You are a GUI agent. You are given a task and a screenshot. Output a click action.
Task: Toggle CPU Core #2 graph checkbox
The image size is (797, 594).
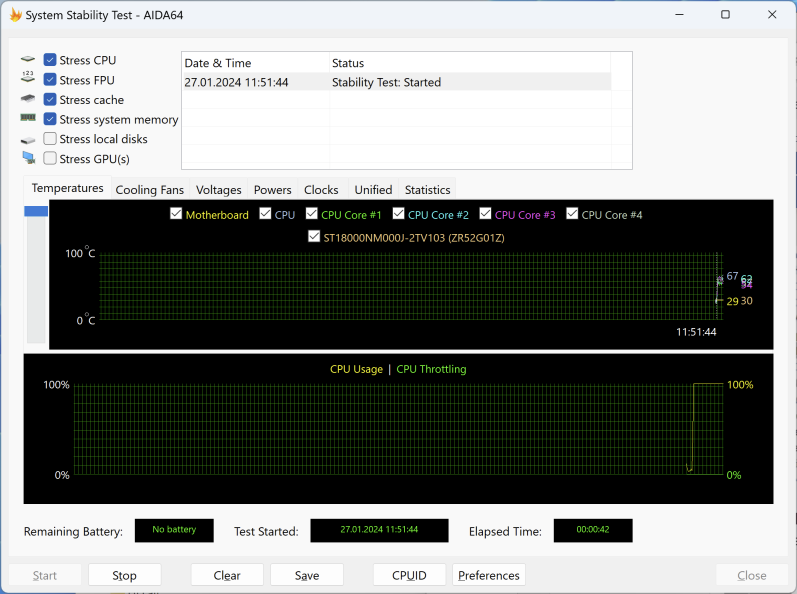(x=398, y=213)
